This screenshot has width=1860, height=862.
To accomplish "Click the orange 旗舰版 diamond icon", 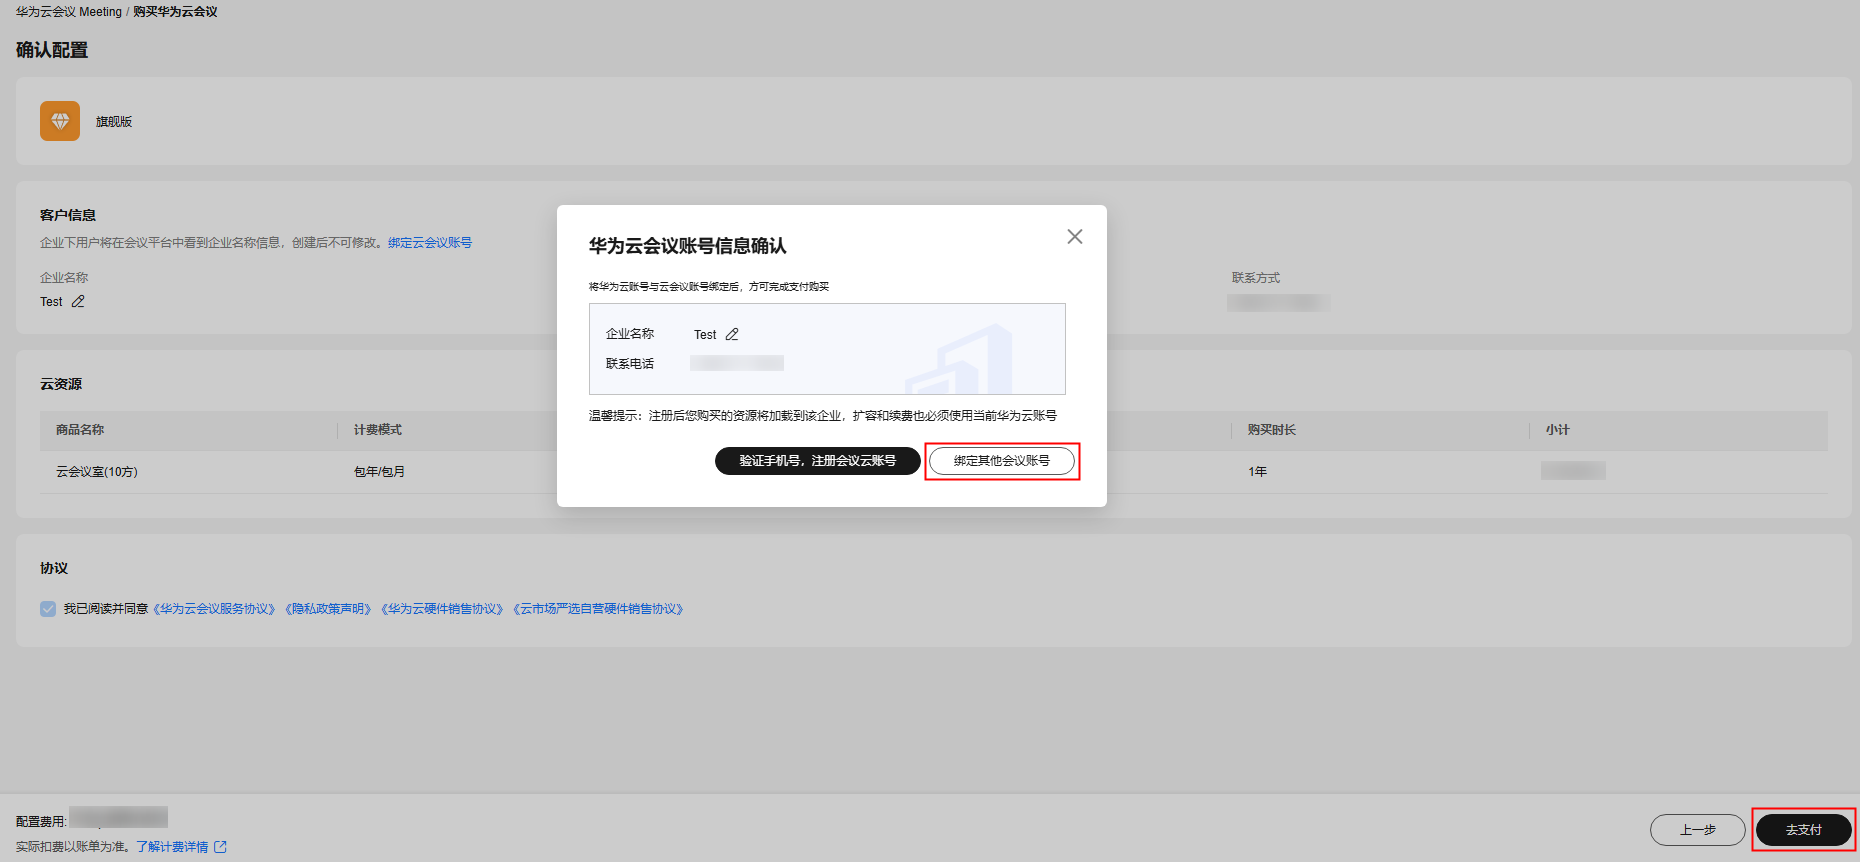I will 60,121.
